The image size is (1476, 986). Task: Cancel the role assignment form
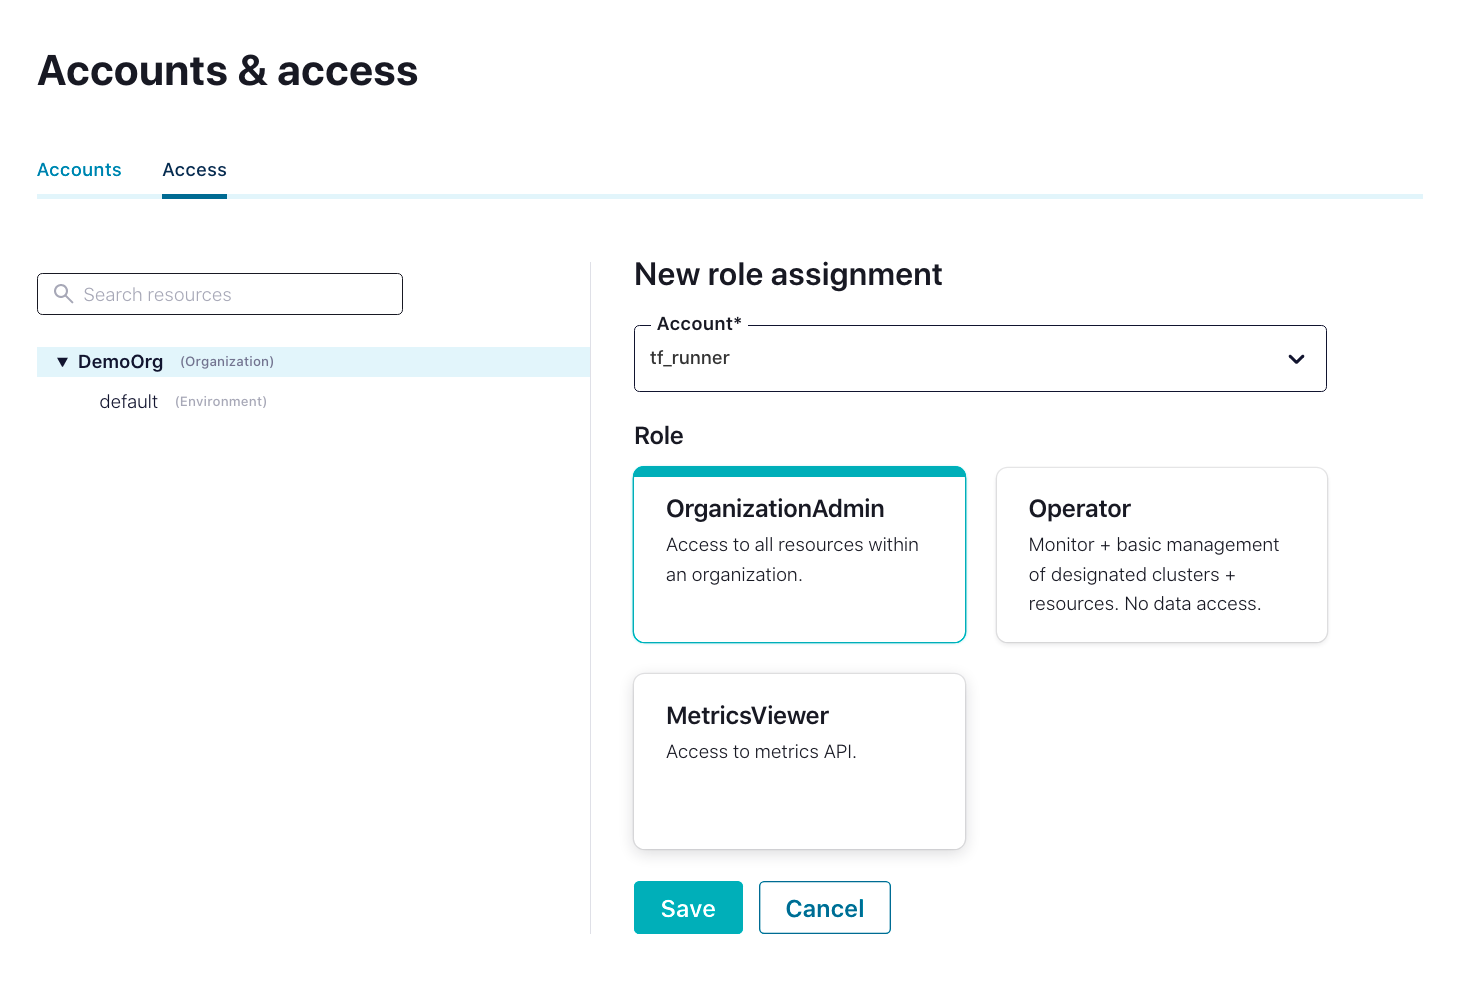click(824, 907)
